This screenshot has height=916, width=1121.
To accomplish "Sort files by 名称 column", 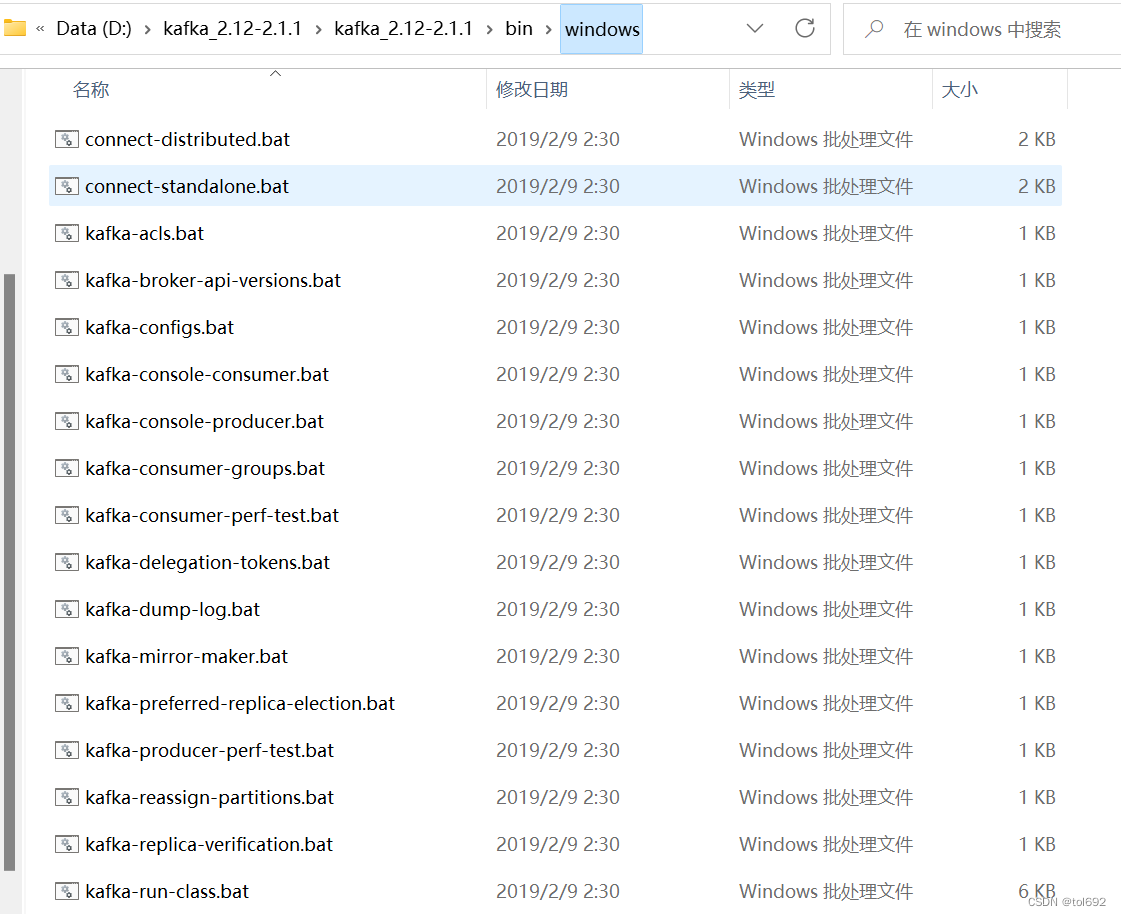I will [x=91, y=90].
